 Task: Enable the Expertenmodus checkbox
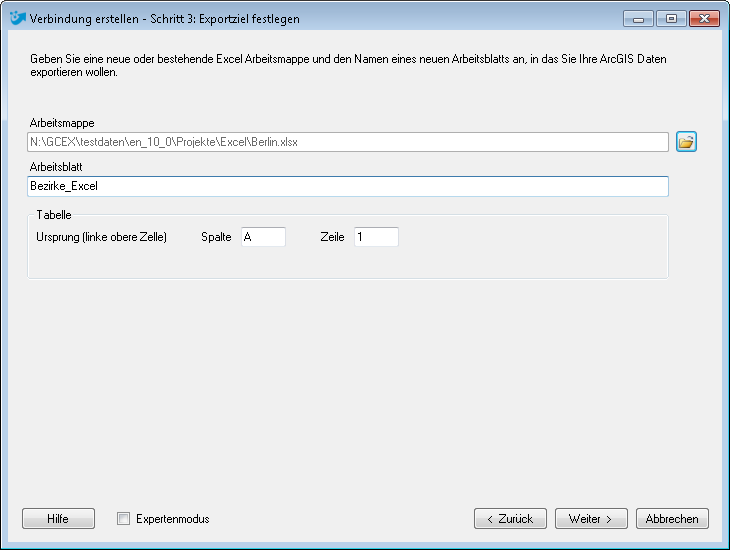coord(123,518)
